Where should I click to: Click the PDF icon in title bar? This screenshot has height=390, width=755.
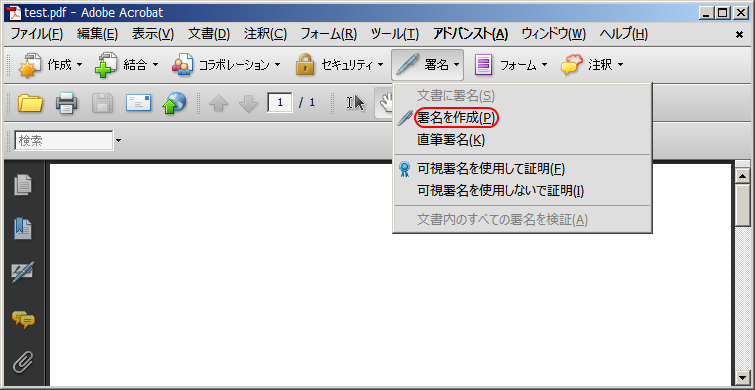pos(14,13)
